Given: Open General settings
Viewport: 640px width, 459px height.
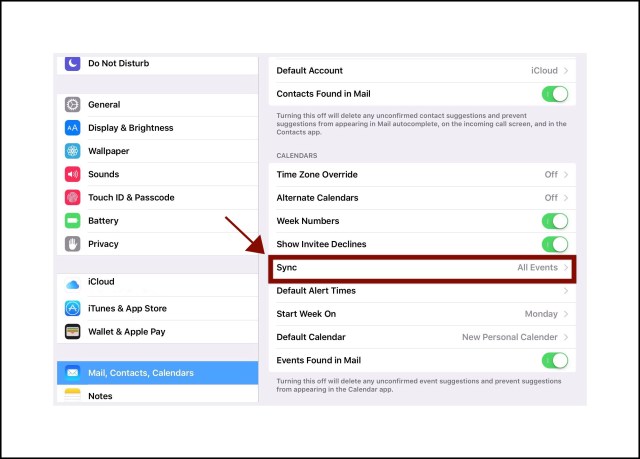Looking at the screenshot, I should [x=158, y=105].
